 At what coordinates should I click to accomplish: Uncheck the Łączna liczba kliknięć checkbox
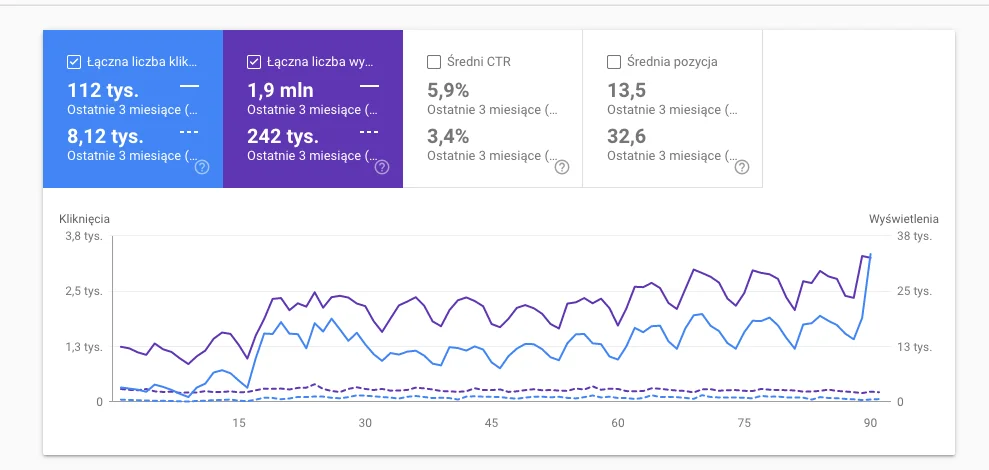pos(74,62)
